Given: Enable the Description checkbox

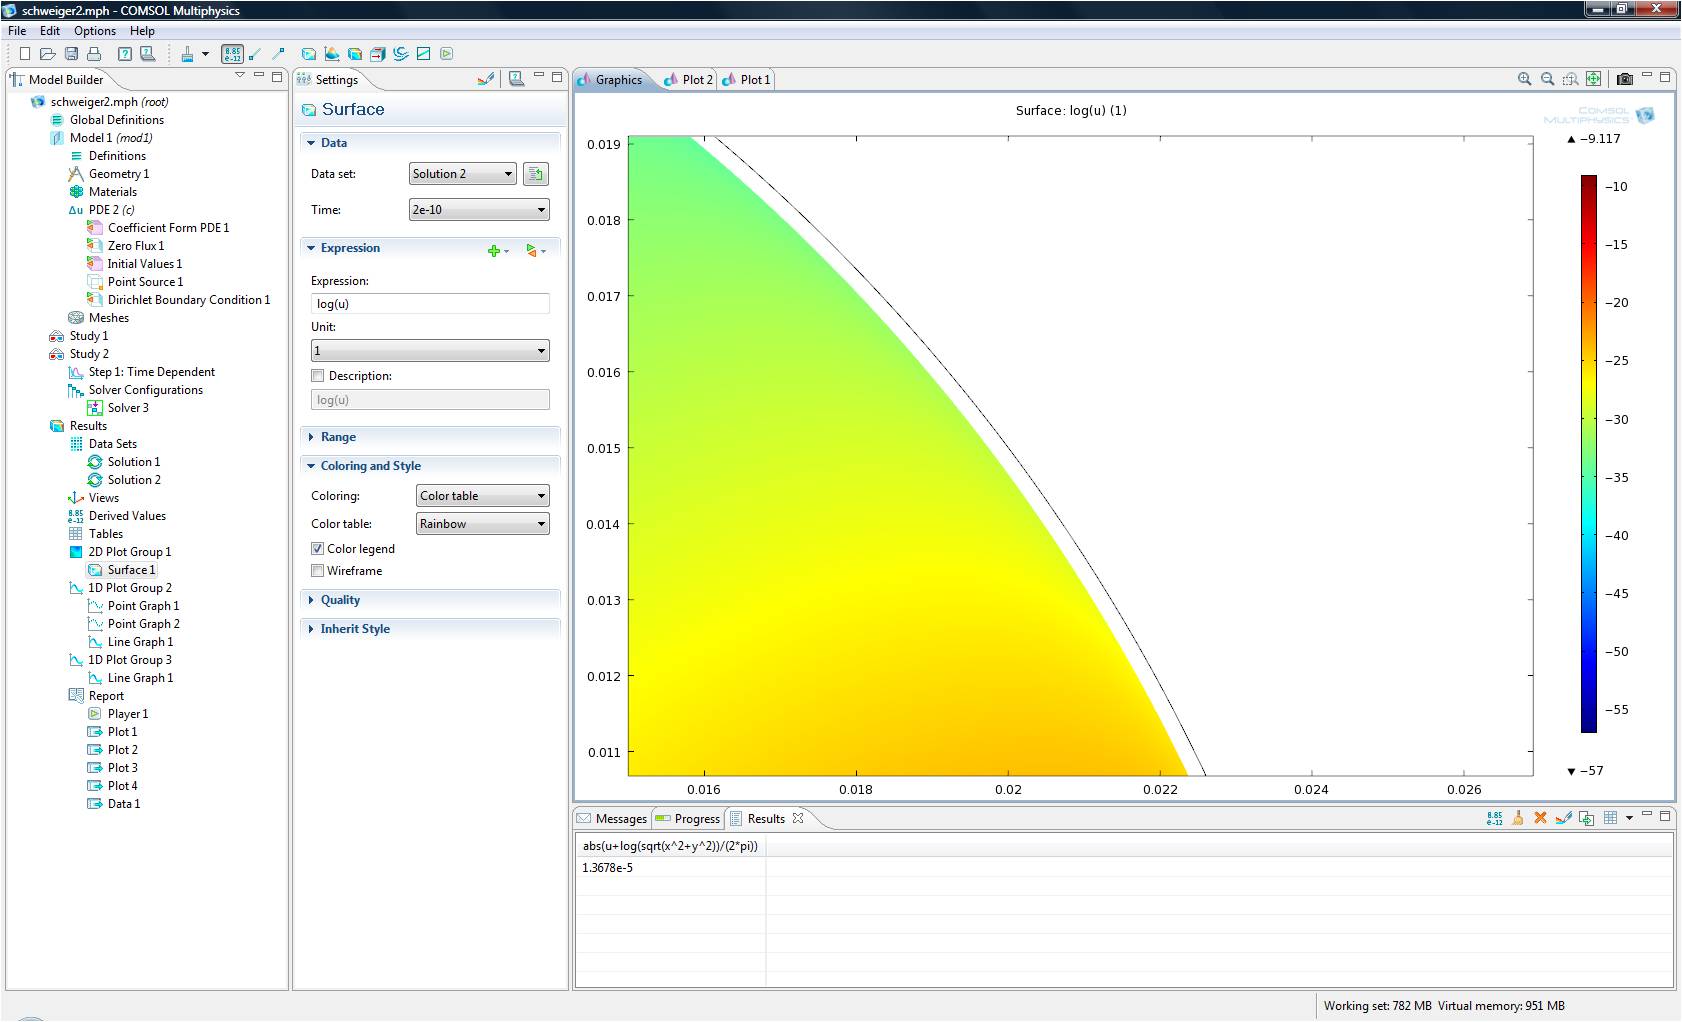Looking at the screenshot, I should click(318, 376).
